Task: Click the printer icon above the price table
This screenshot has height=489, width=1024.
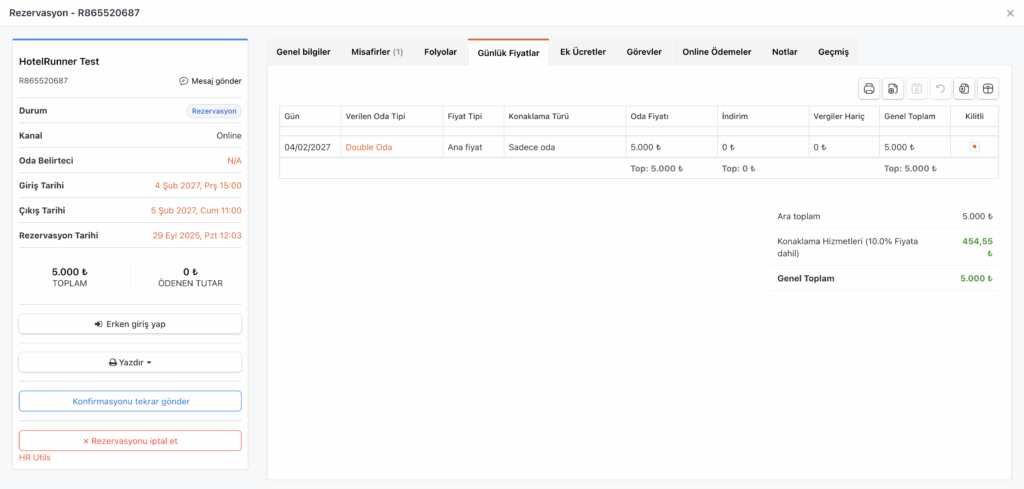Action: pyautogui.click(x=869, y=89)
